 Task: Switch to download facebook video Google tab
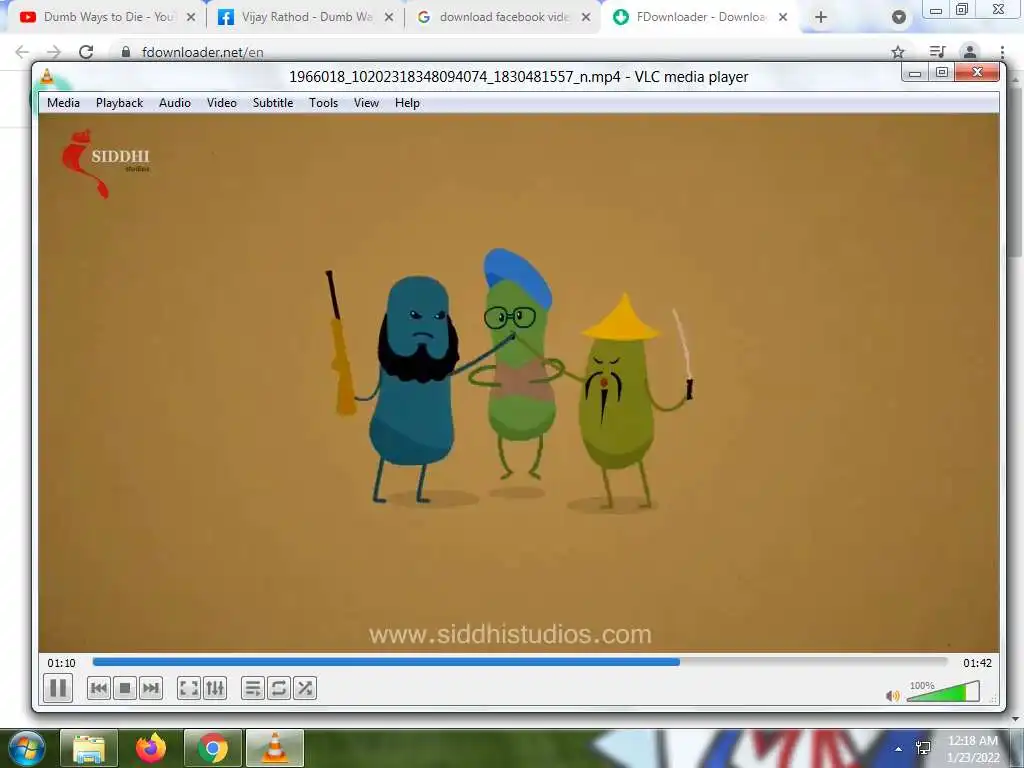502,17
